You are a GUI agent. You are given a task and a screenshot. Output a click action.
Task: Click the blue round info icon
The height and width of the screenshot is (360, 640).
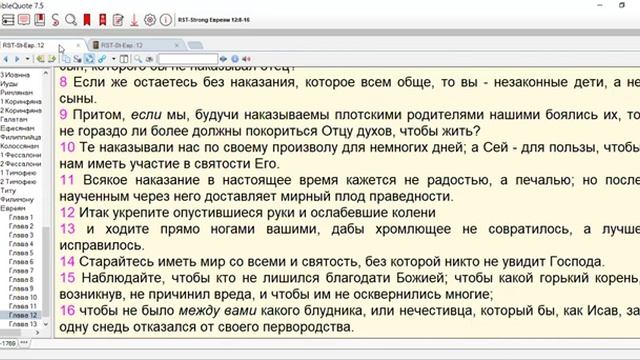(x=235, y=59)
